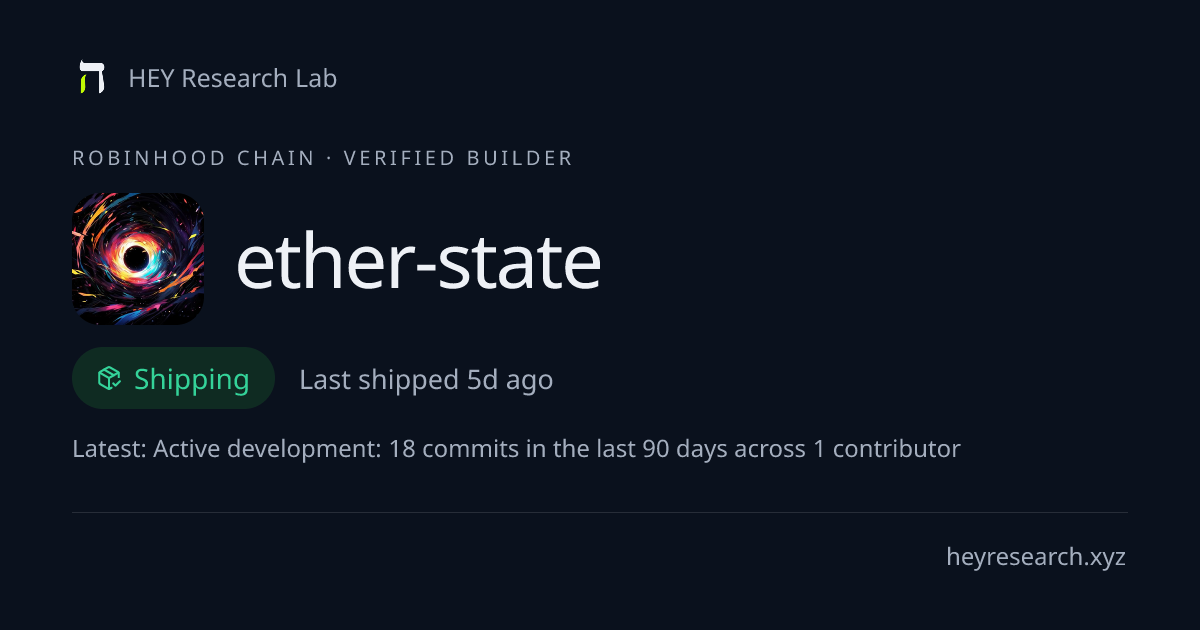Open the ether-state project title
Screen dimensions: 1200x630
(x=419, y=261)
